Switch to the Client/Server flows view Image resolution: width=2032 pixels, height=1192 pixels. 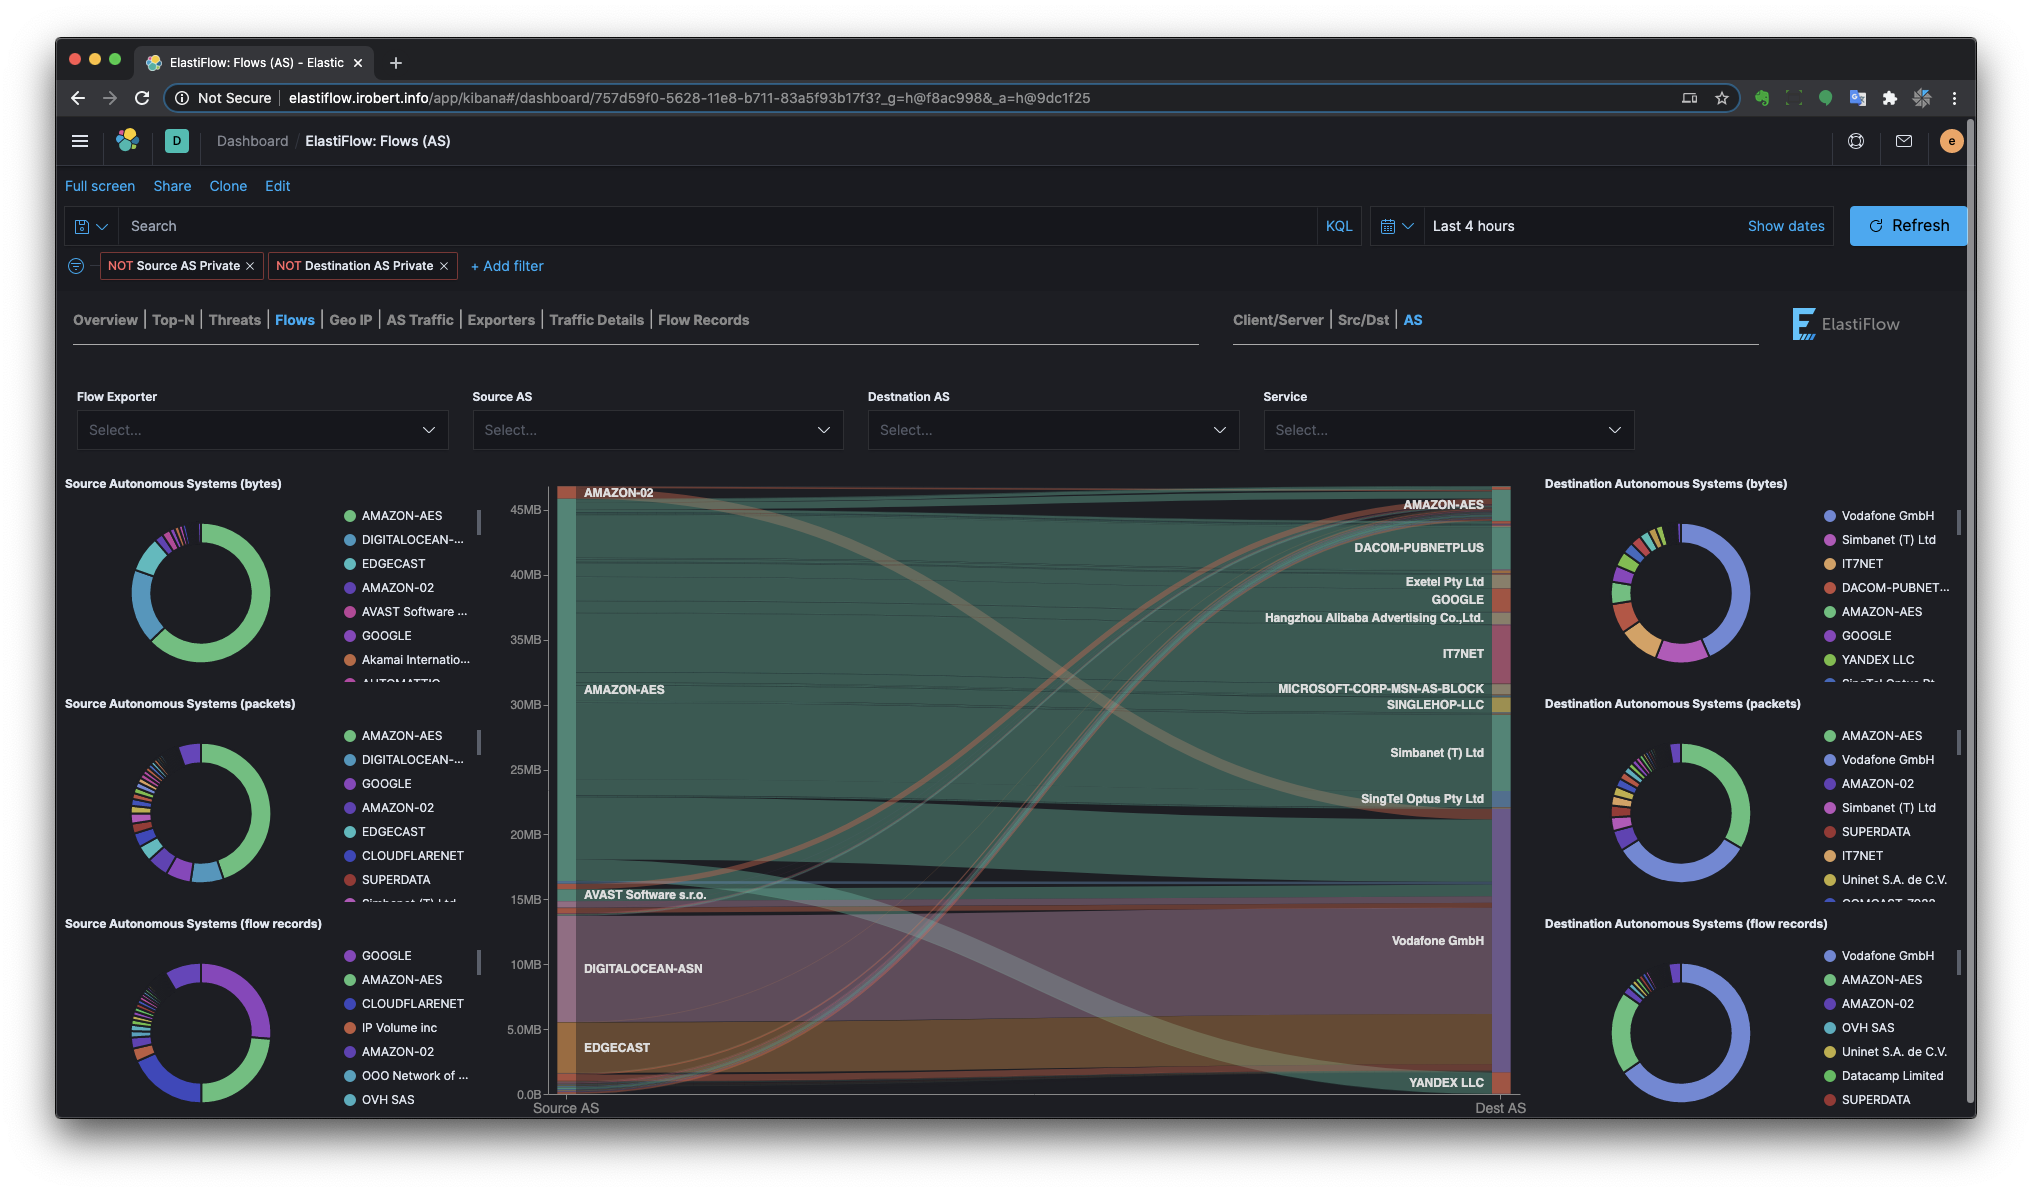tap(1278, 320)
